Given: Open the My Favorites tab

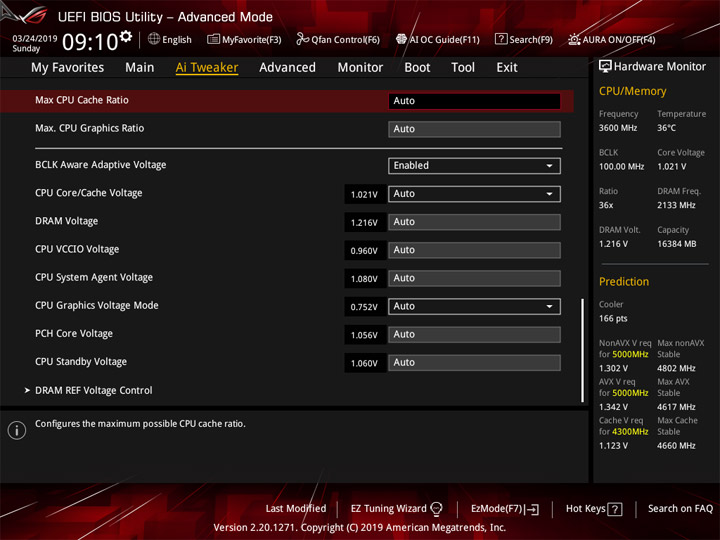Looking at the screenshot, I should [68, 68].
